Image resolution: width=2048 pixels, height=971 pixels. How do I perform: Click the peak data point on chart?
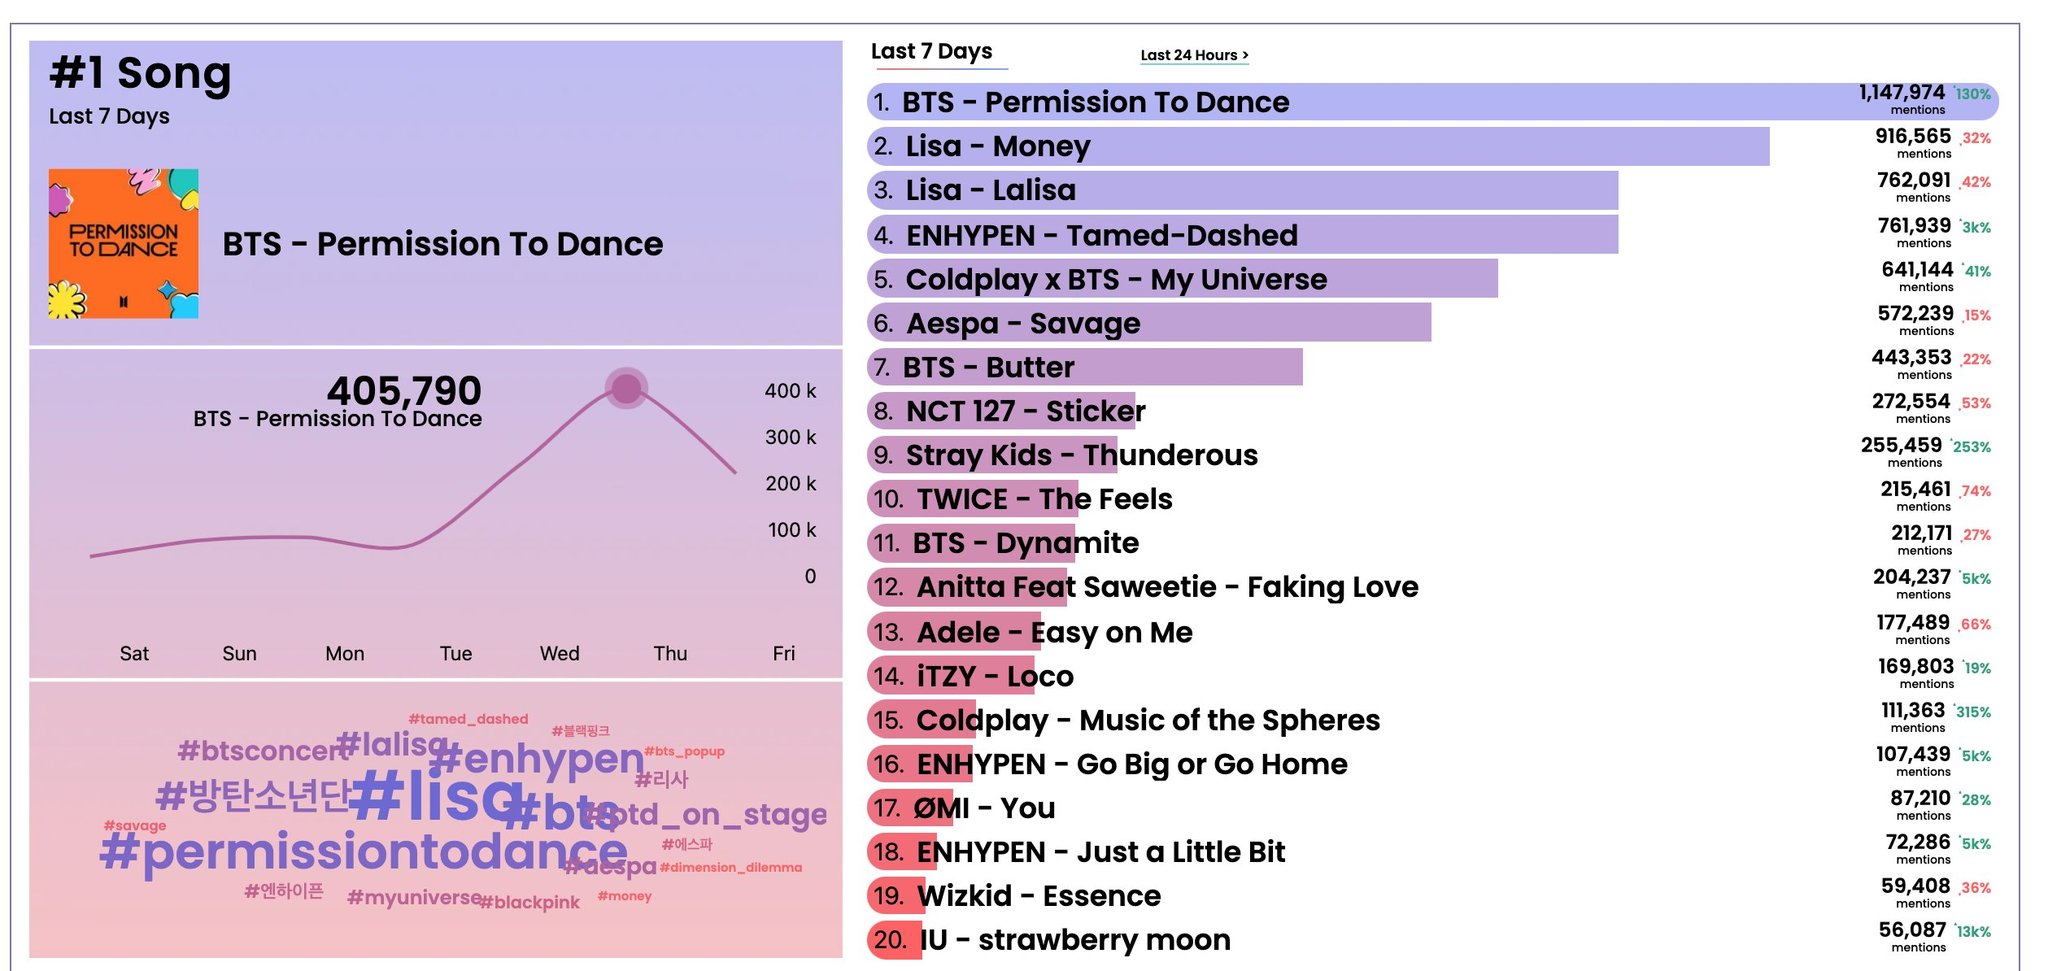pyautogui.click(x=626, y=388)
